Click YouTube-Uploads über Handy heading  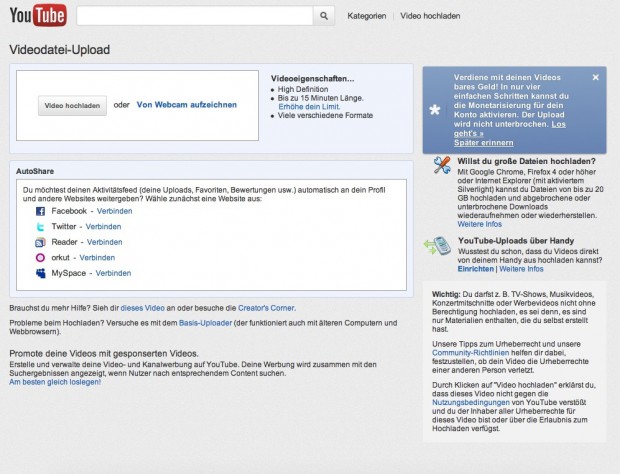click(516, 241)
